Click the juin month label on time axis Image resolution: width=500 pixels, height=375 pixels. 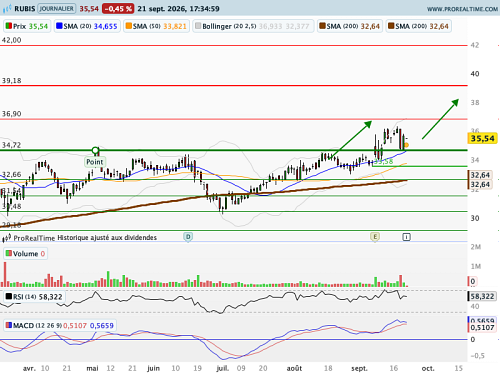(x=153, y=369)
